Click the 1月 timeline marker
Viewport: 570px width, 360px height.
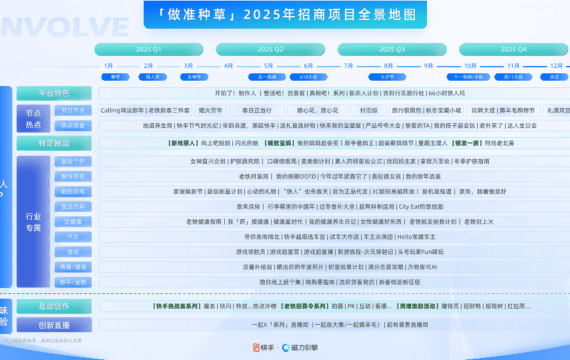point(108,66)
